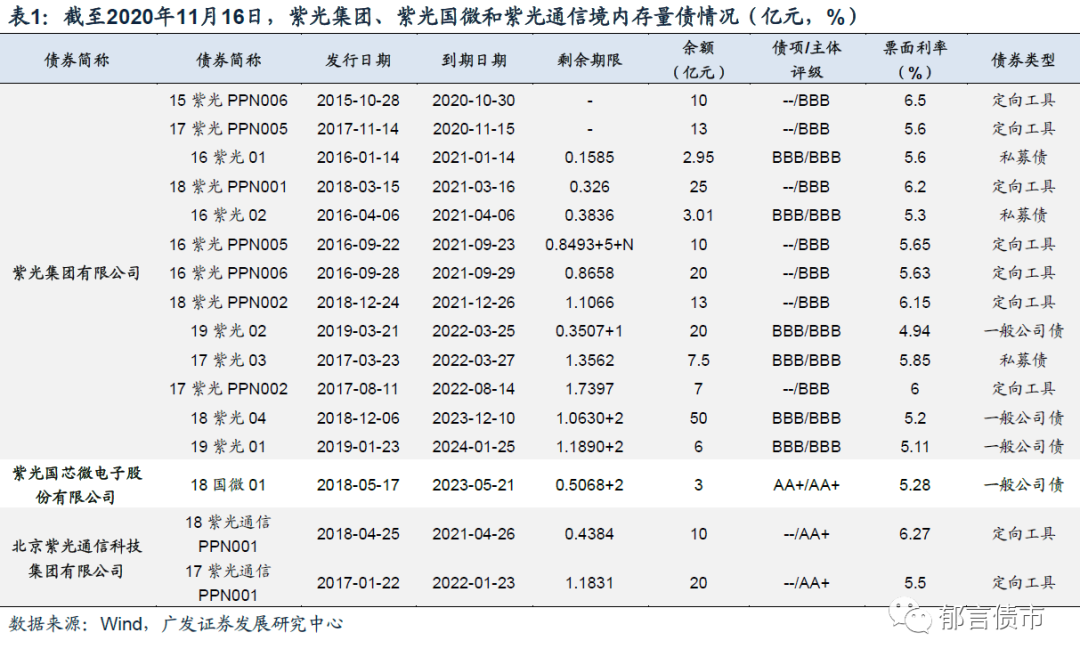Select issue date '2019-03-21'
This screenshot has height=665, width=1080.
pos(358,331)
